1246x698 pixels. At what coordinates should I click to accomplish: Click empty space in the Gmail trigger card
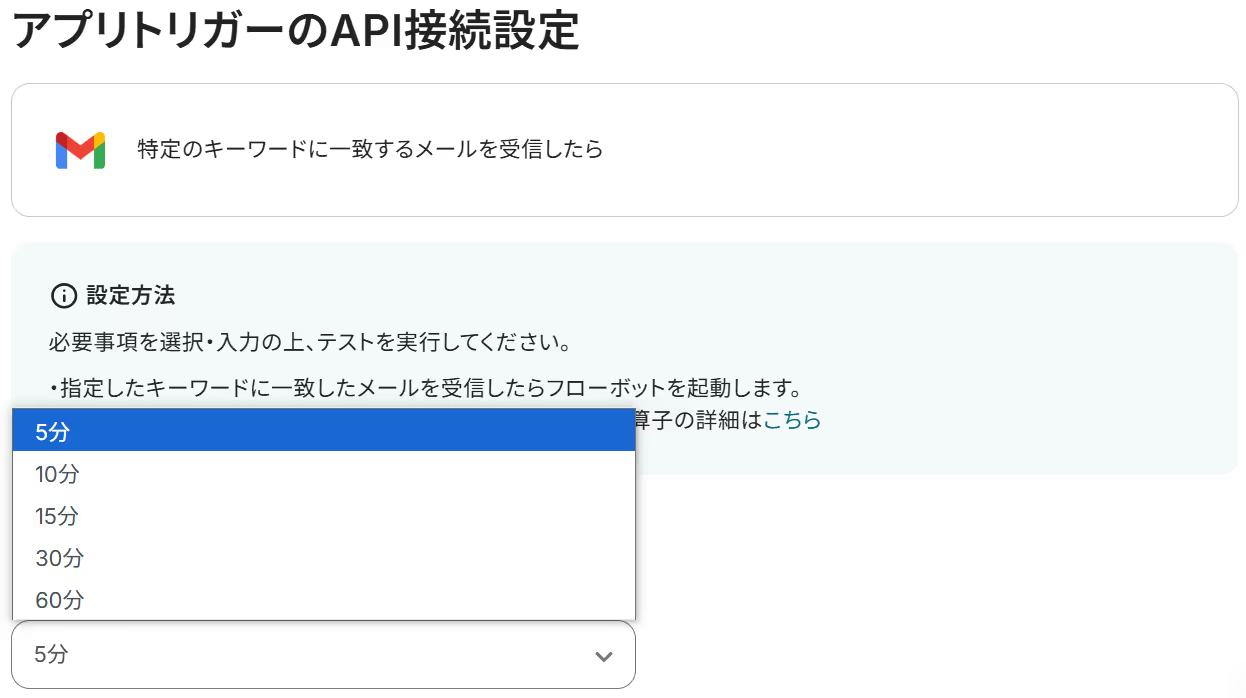click(x=900, y=150)
